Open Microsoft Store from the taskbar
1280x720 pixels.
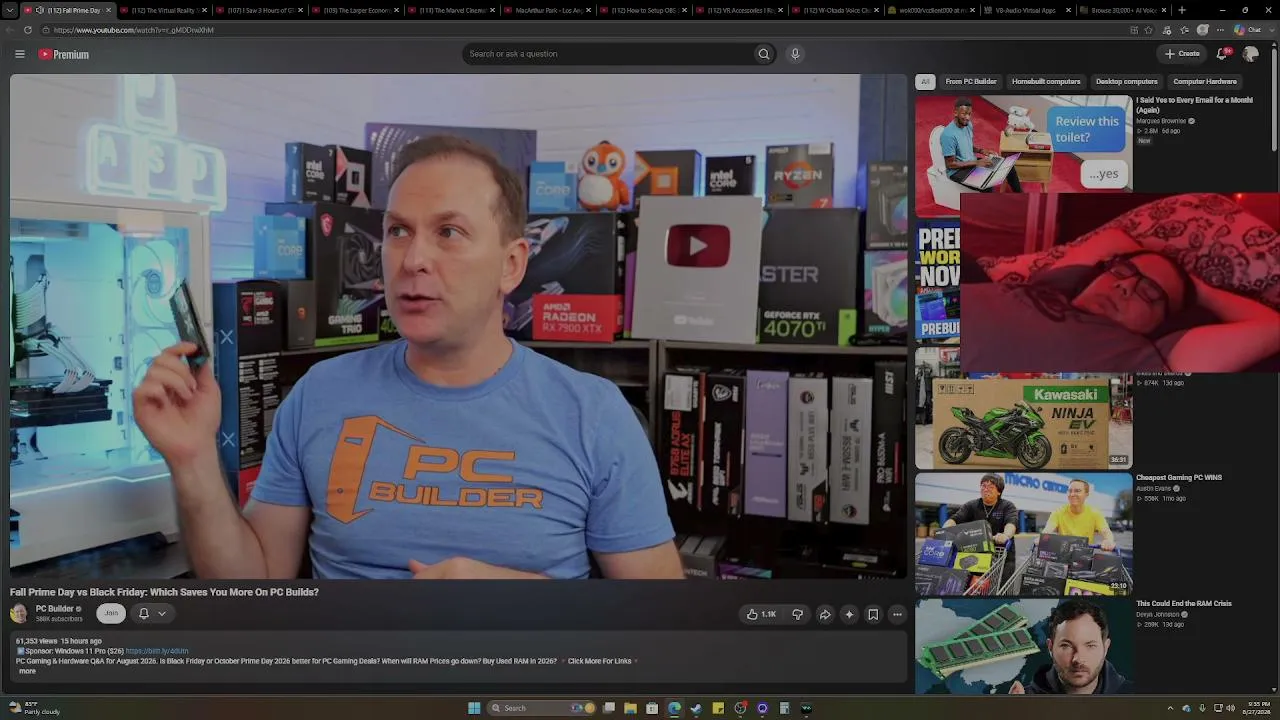point(652,708)
